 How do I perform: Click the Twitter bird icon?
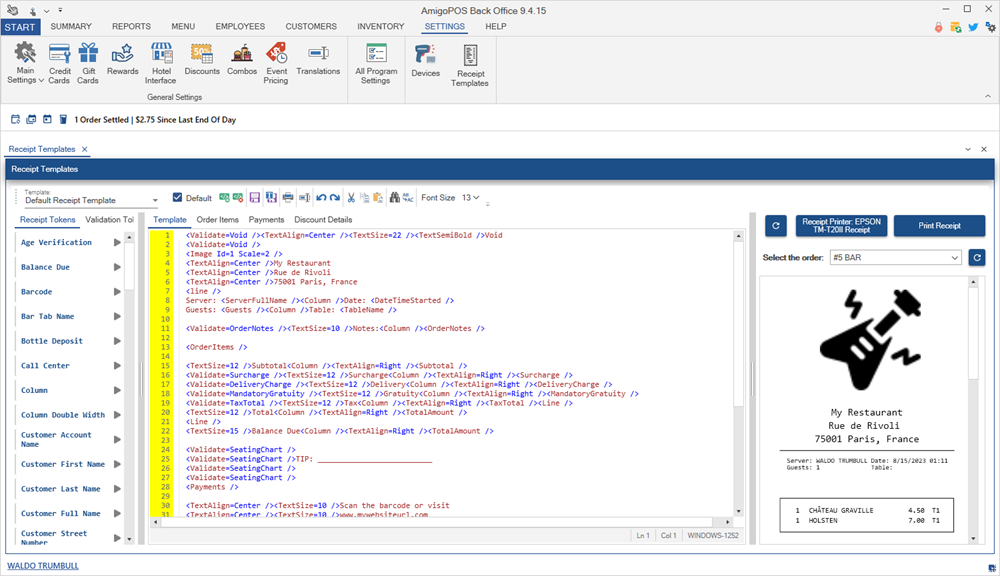coord(973,27)
